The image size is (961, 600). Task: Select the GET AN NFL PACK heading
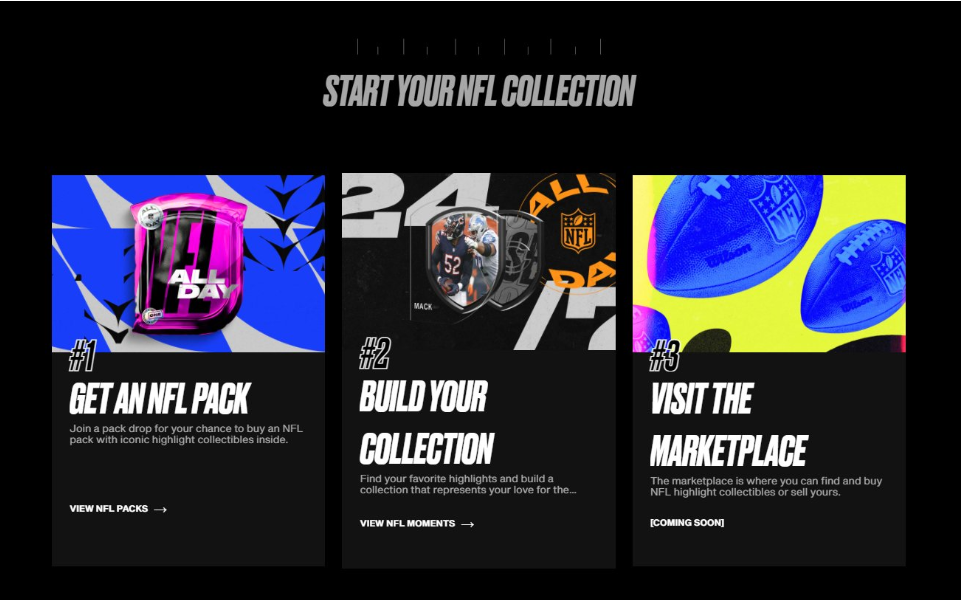click(160, 399)
